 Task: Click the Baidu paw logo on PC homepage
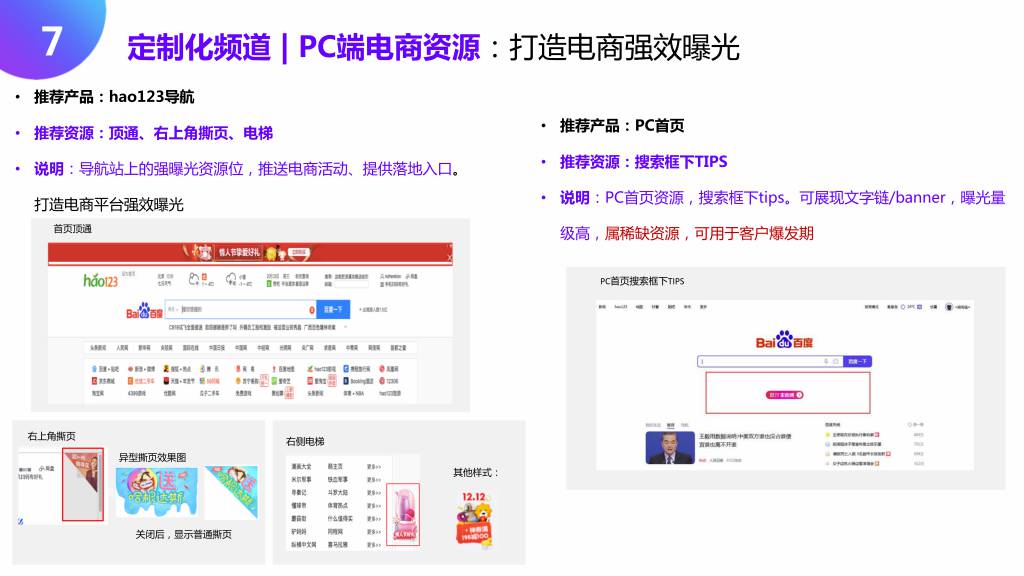(784, 340)
